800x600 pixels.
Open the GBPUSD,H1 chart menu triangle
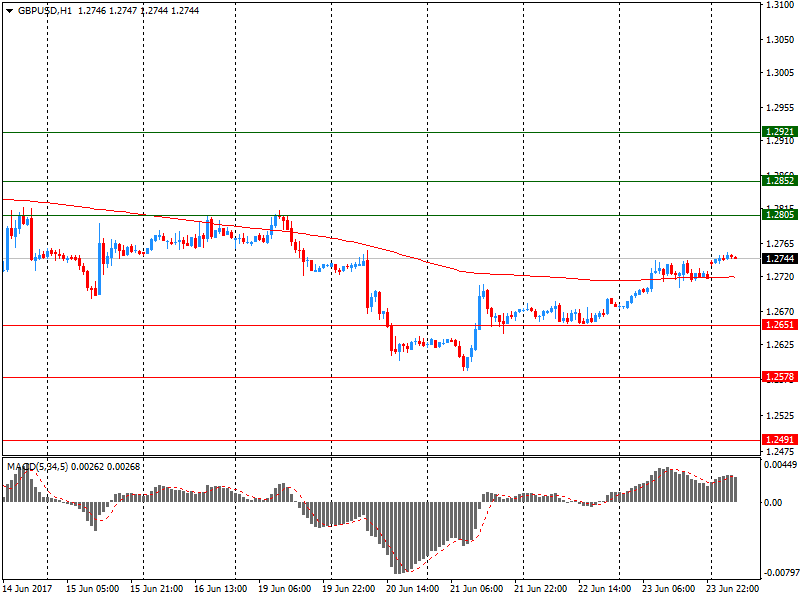[9, 11]
